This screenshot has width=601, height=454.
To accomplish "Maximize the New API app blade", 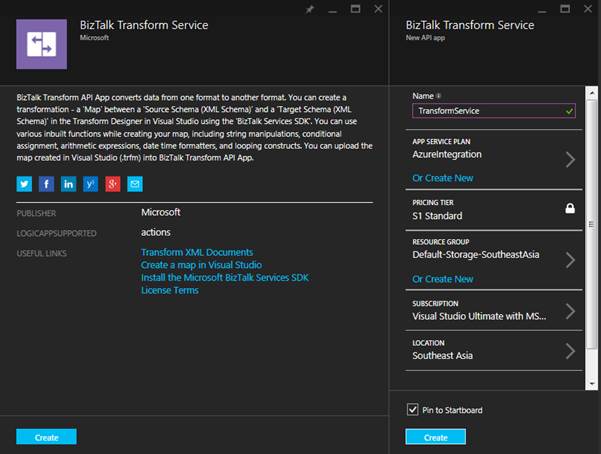I will pos(565,9).
